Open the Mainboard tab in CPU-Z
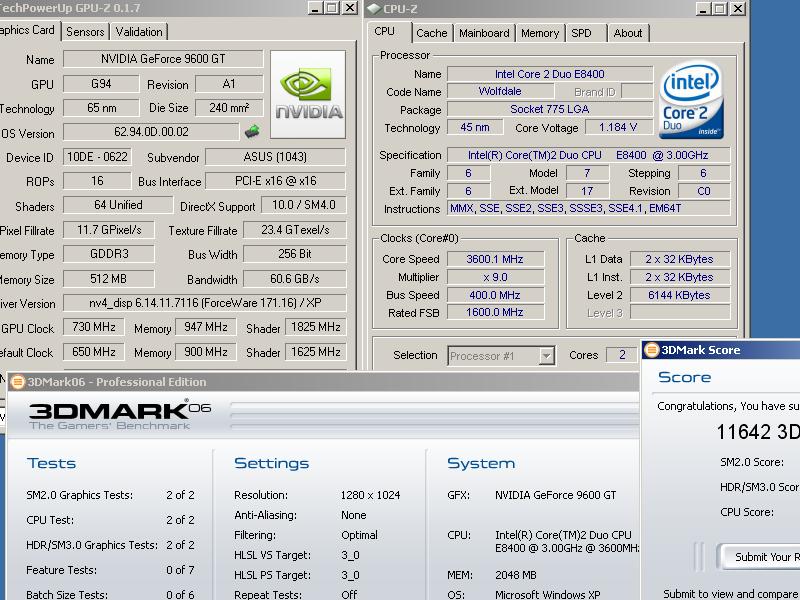This screenshot has height=600, width=800. click(484, 33)
